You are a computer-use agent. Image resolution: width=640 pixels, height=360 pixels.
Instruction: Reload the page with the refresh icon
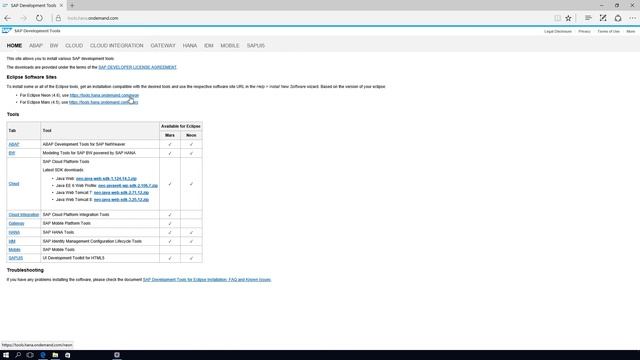(39, 18)
